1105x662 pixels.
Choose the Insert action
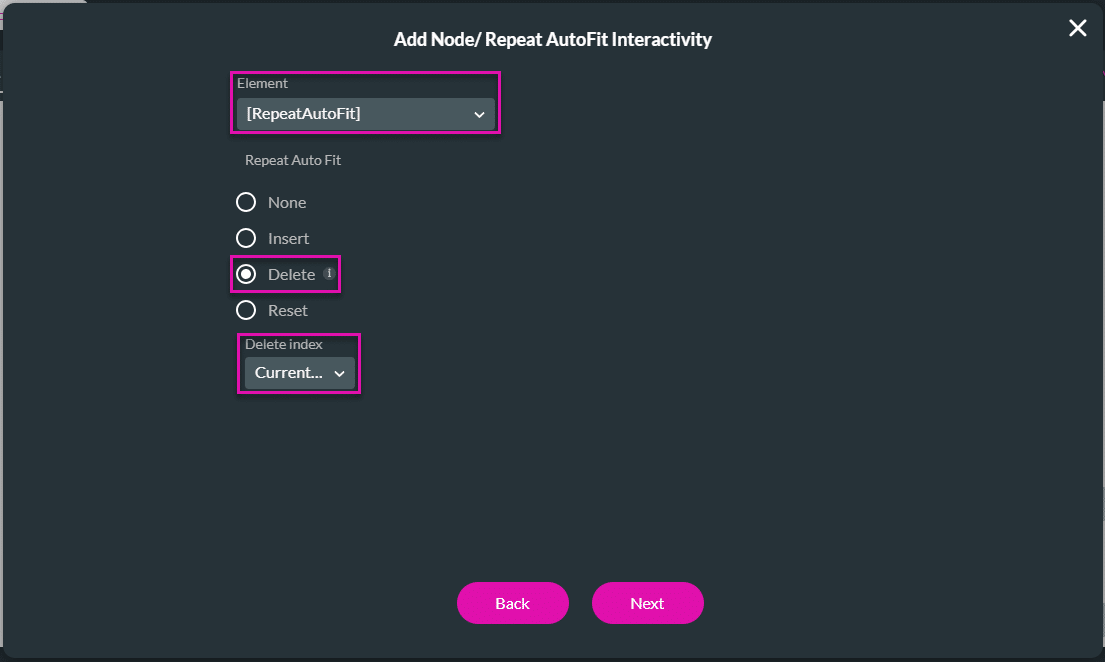[246, 238]
